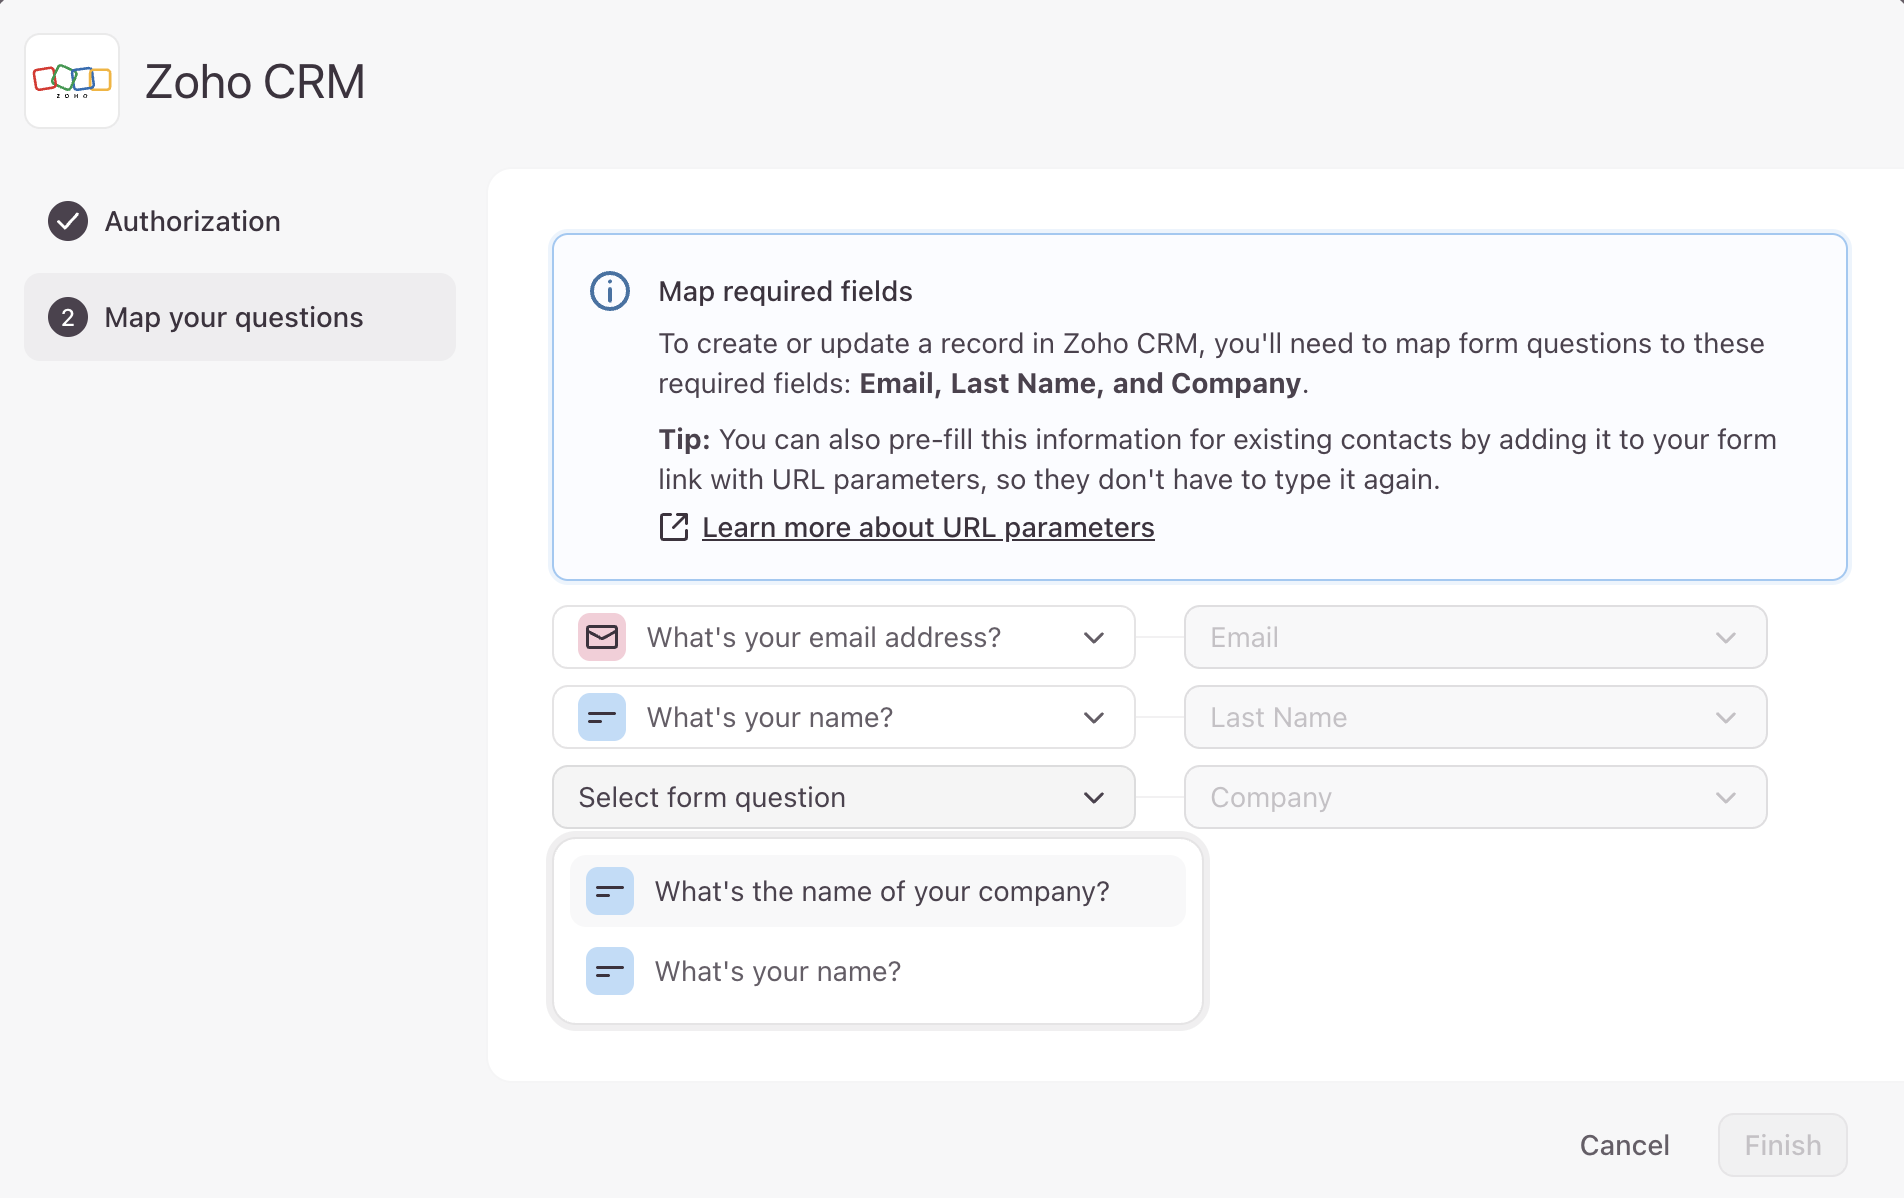Click the Authorization checkmark icon
This screenshot has width=1904, height=1198.
[x=68, y=221]
